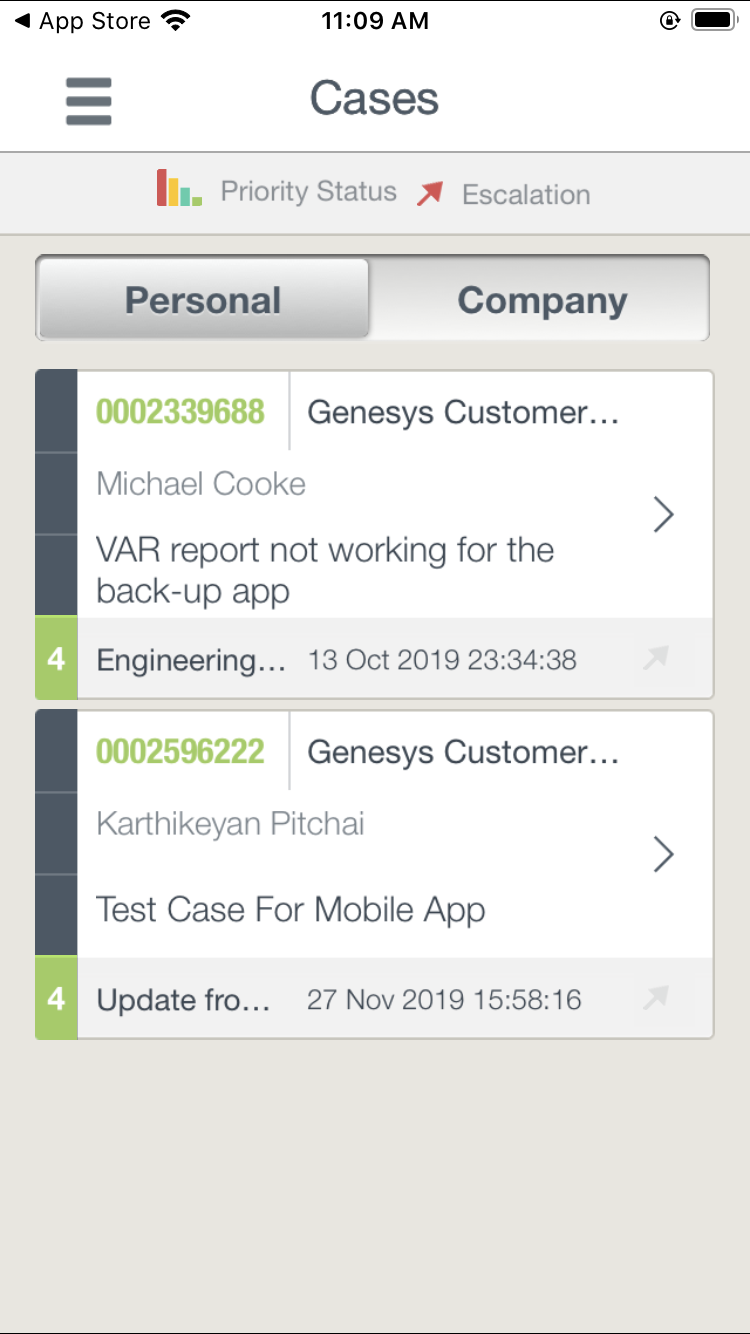Tap priority 4 badge on Engineering case
750x1334 pixels.
coord(56,659)
